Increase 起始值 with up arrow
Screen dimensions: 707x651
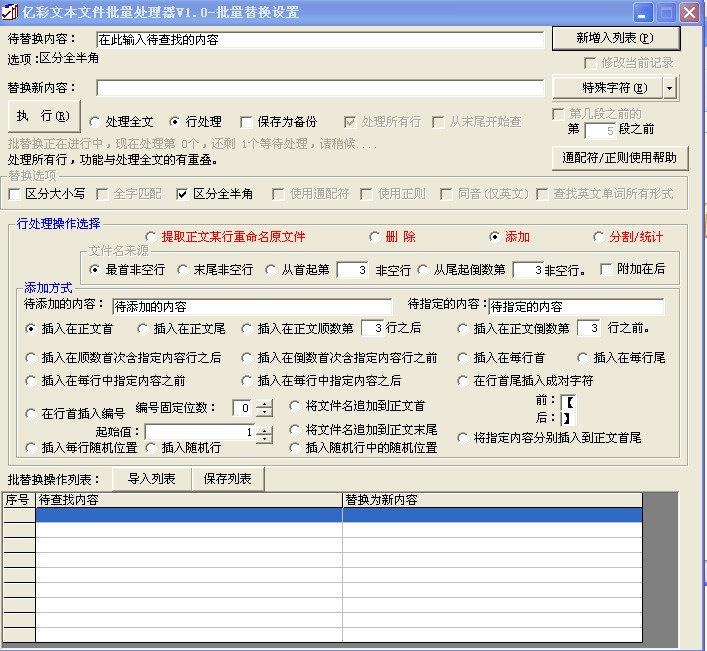pyautogui.click(x=264, y=431)
